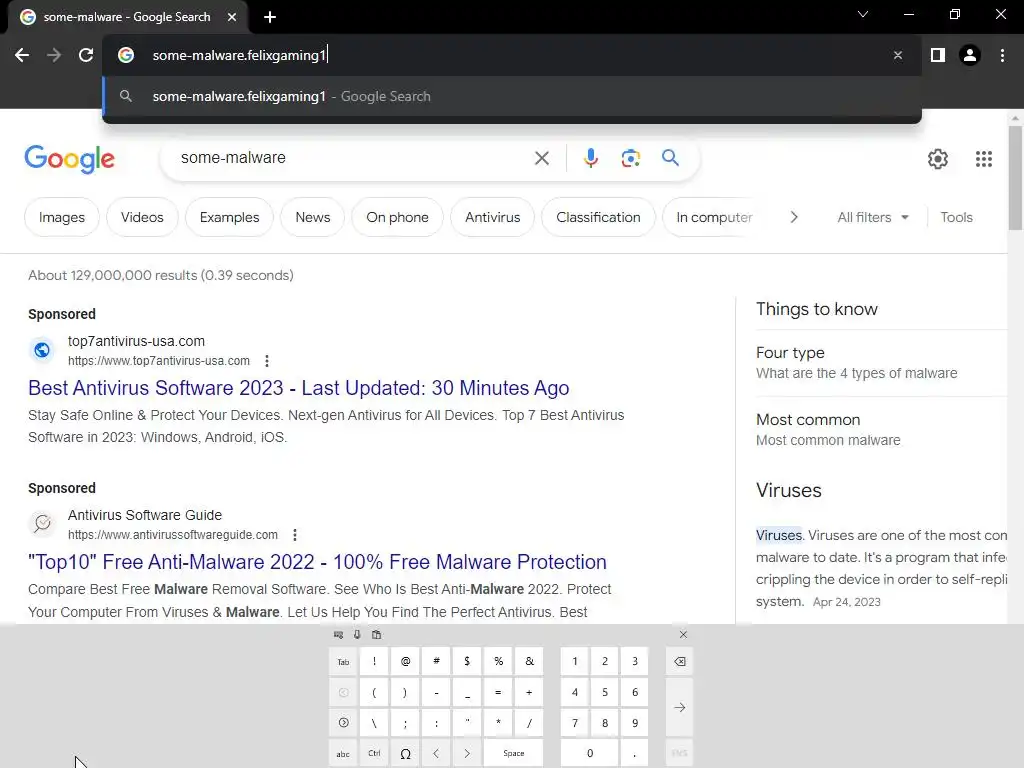Tap the period key on keypad
Viewport: 1024px width, 768px height.
point(635,754)
